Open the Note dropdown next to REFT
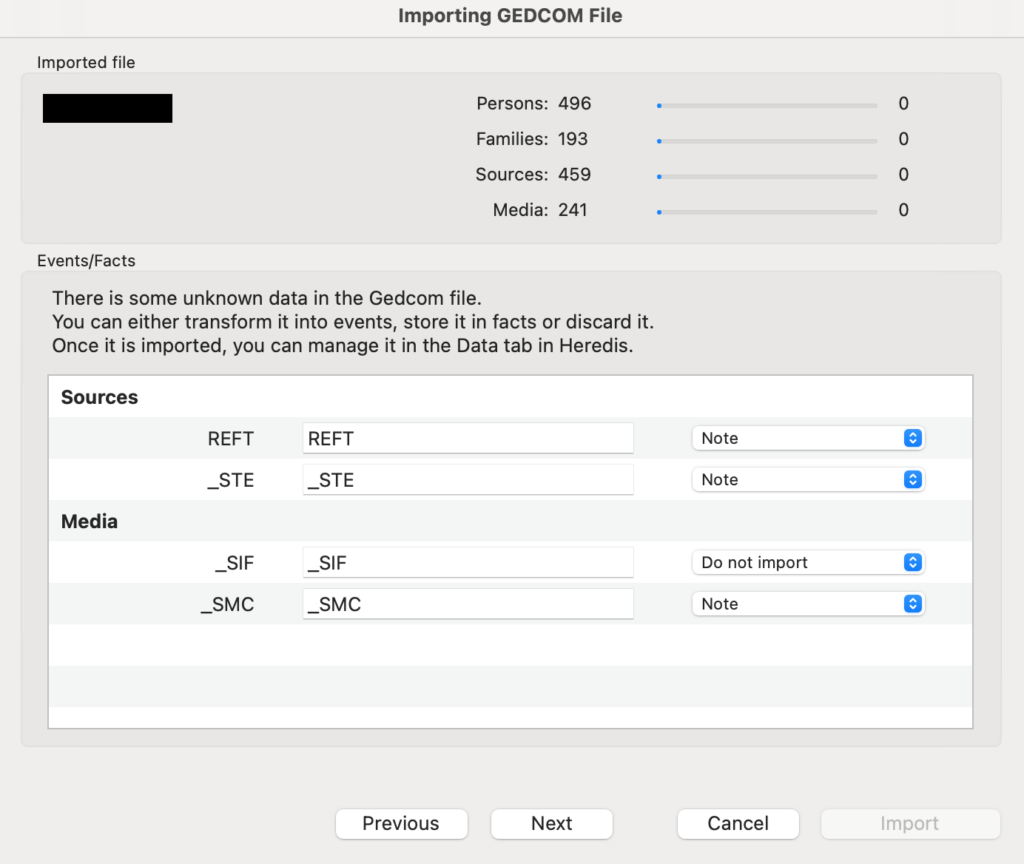Viewport: 1024px width, 864px height. coord(807,438)
